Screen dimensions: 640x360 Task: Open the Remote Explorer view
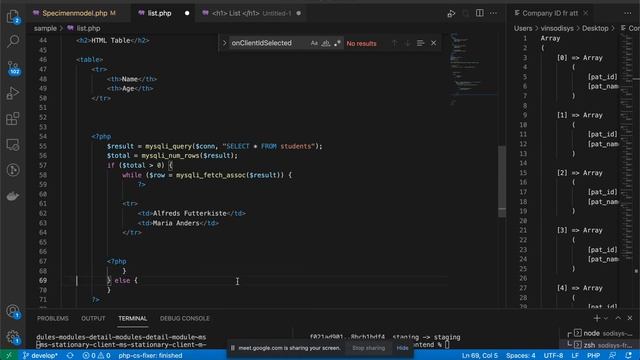coord(13,145)
